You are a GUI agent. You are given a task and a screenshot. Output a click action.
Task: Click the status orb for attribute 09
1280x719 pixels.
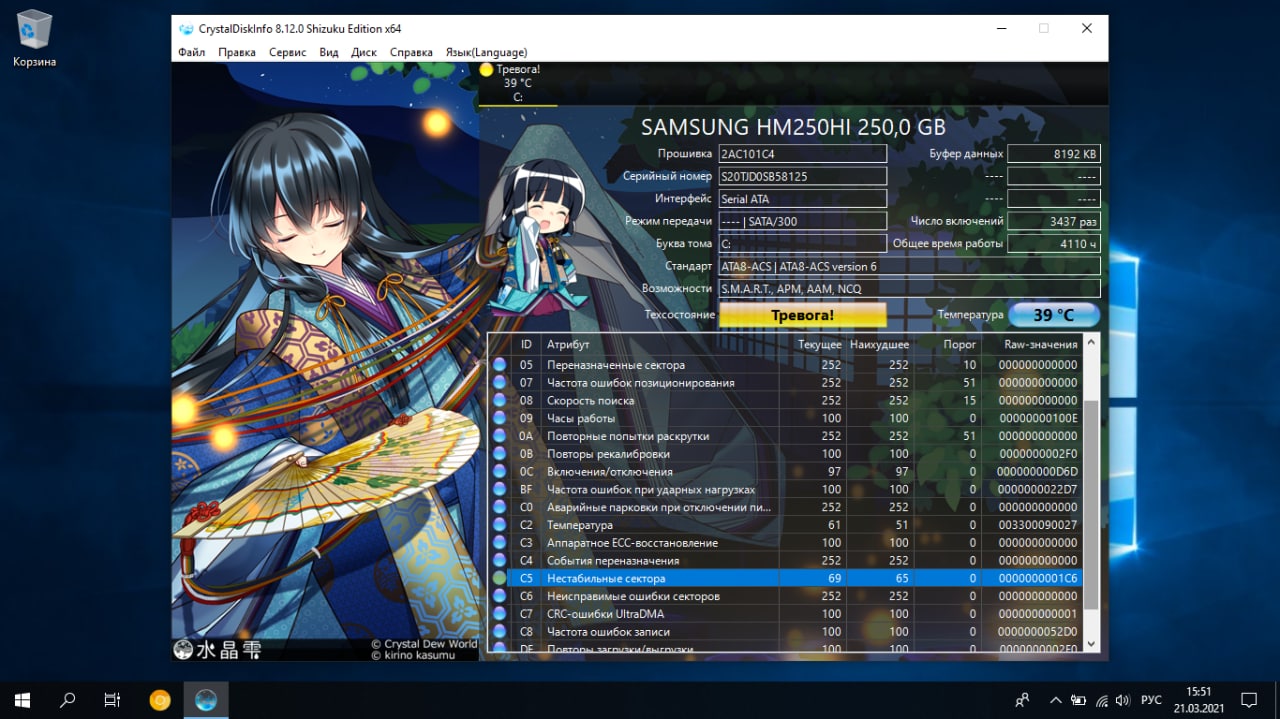click(x=499, y=418)
